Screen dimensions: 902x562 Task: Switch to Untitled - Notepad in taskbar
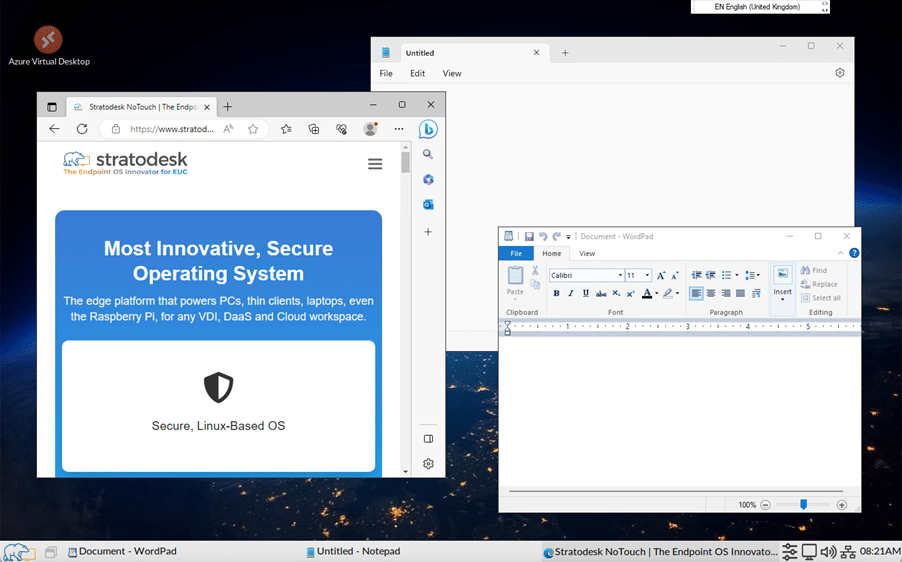353,552
